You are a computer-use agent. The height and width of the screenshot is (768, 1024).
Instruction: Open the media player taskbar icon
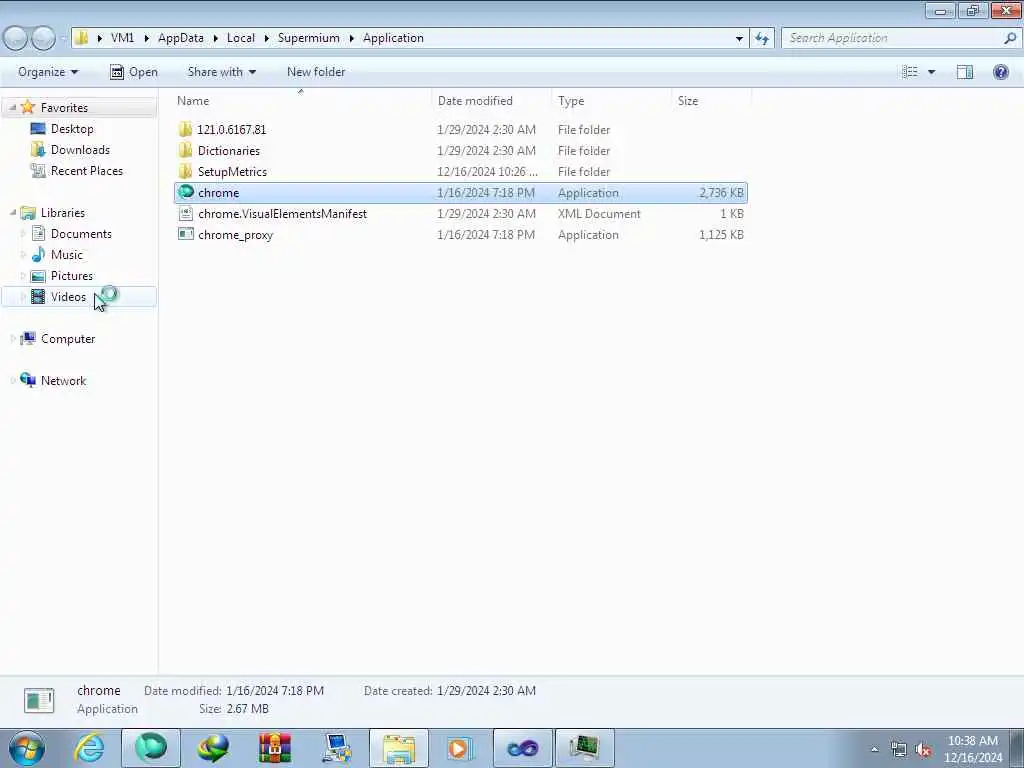click(460, 748)
